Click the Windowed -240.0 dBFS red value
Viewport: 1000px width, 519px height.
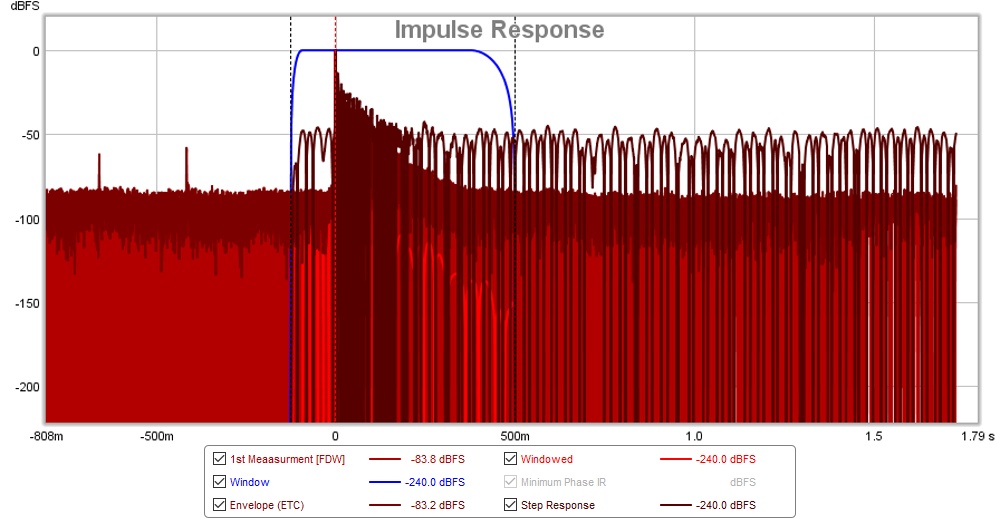[x=726, y=459]
